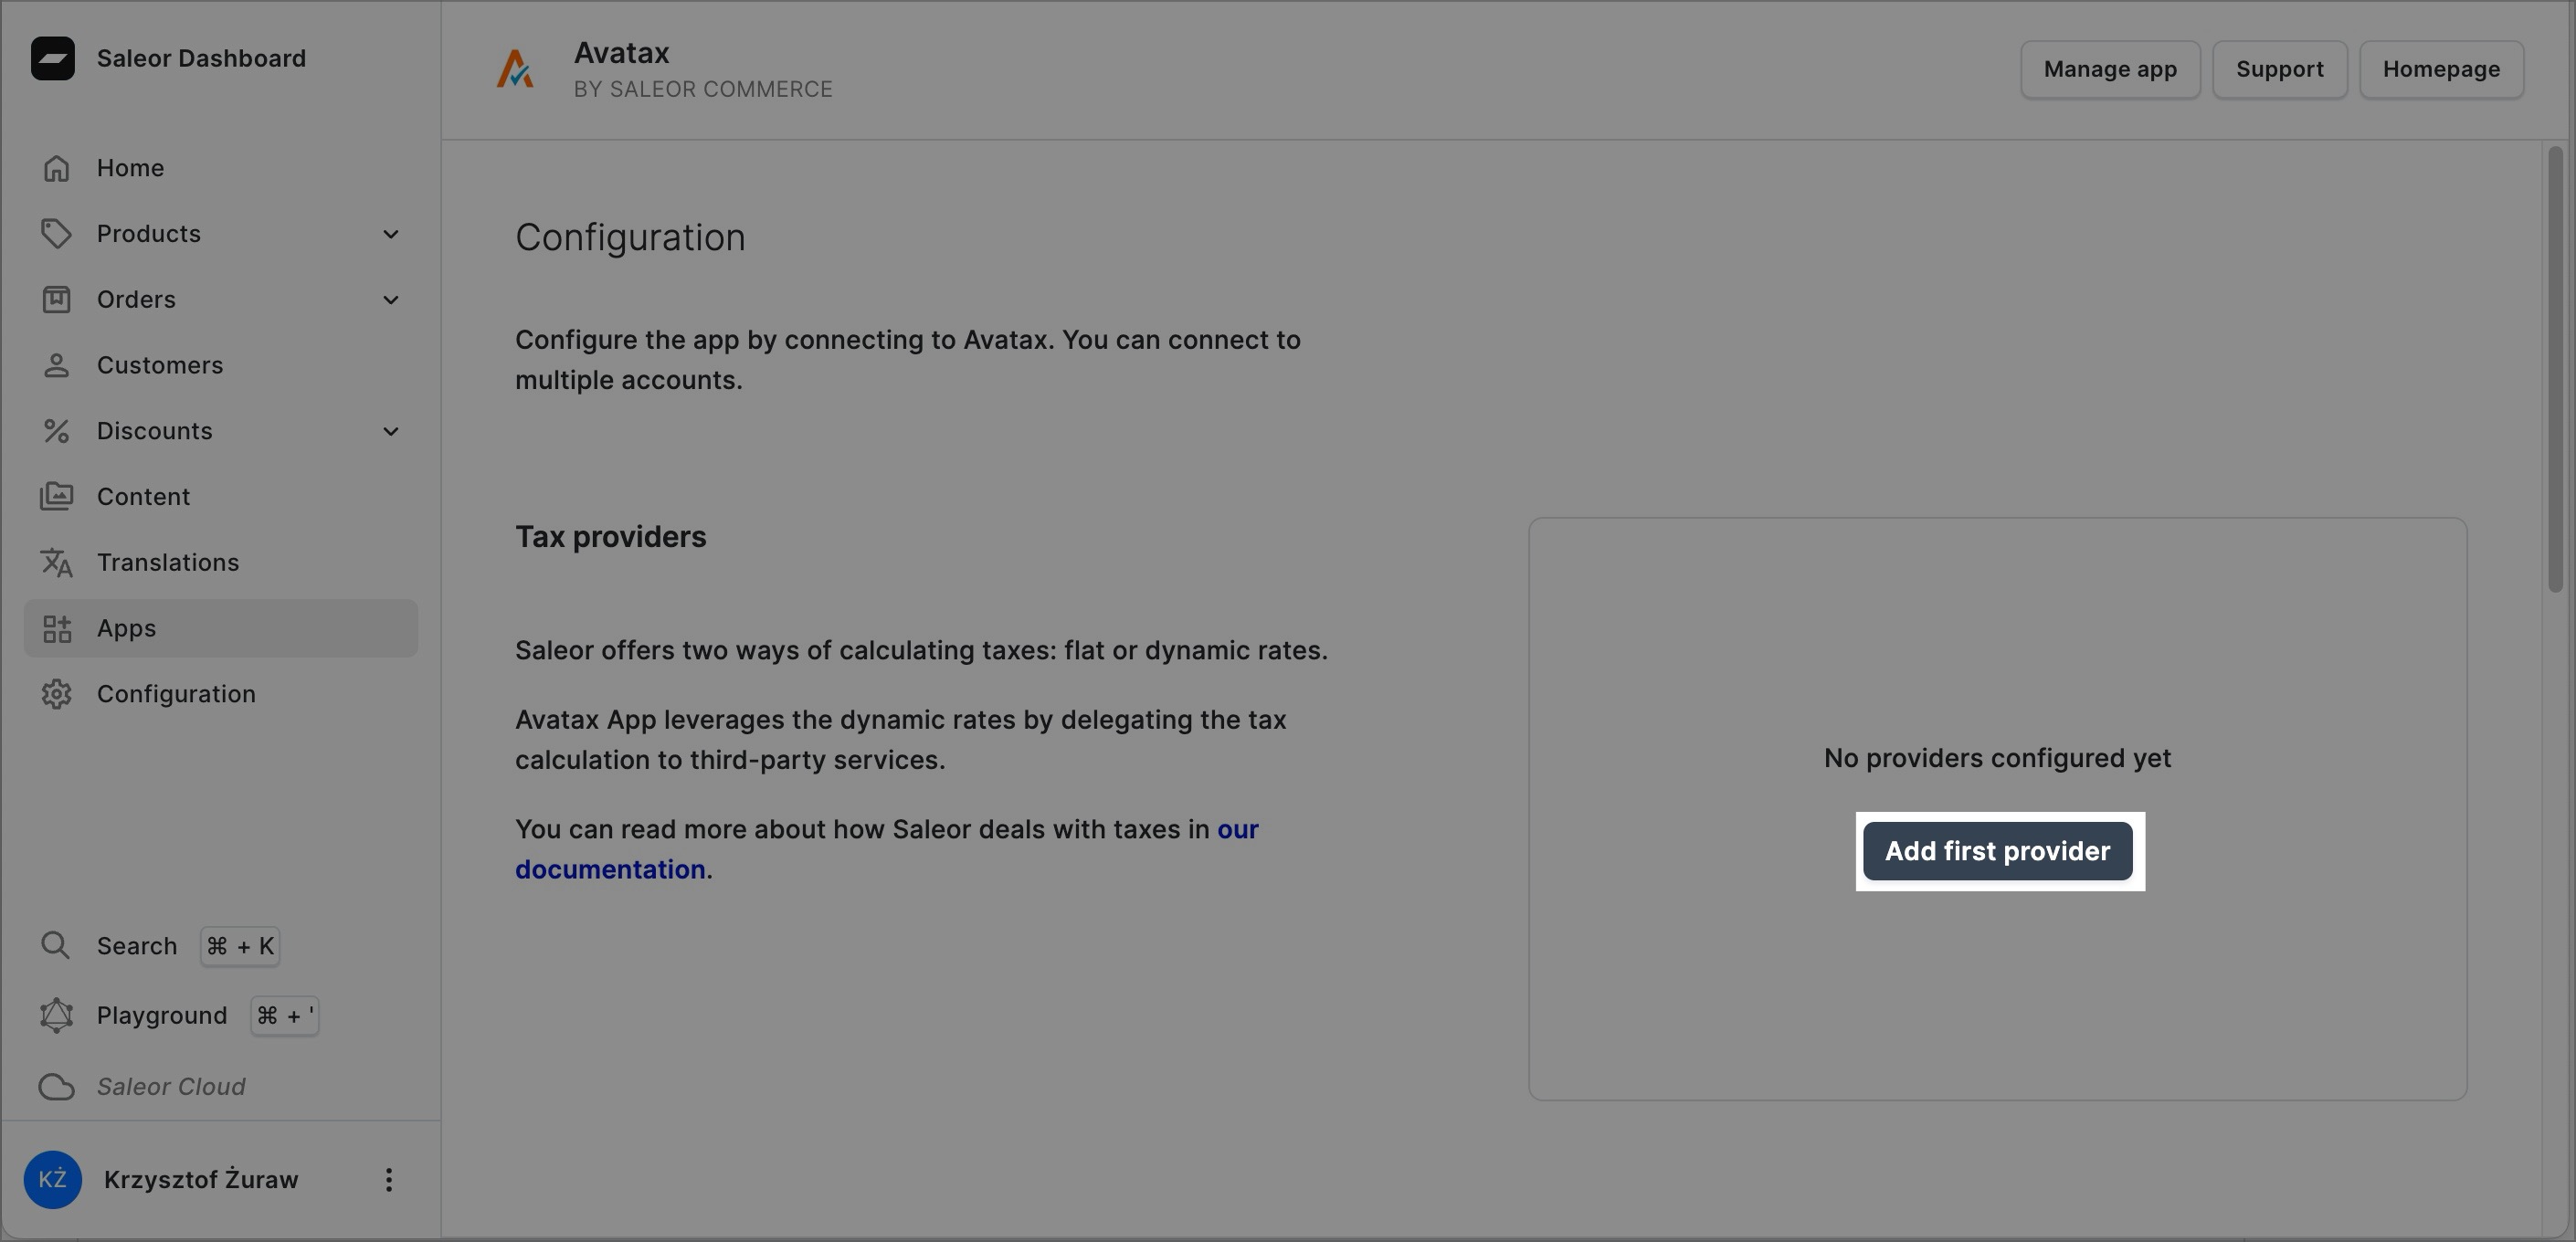Select Apps in the sidebar menu
2576x1242 pixels.
pyautogui.click(x=126, y=628)
